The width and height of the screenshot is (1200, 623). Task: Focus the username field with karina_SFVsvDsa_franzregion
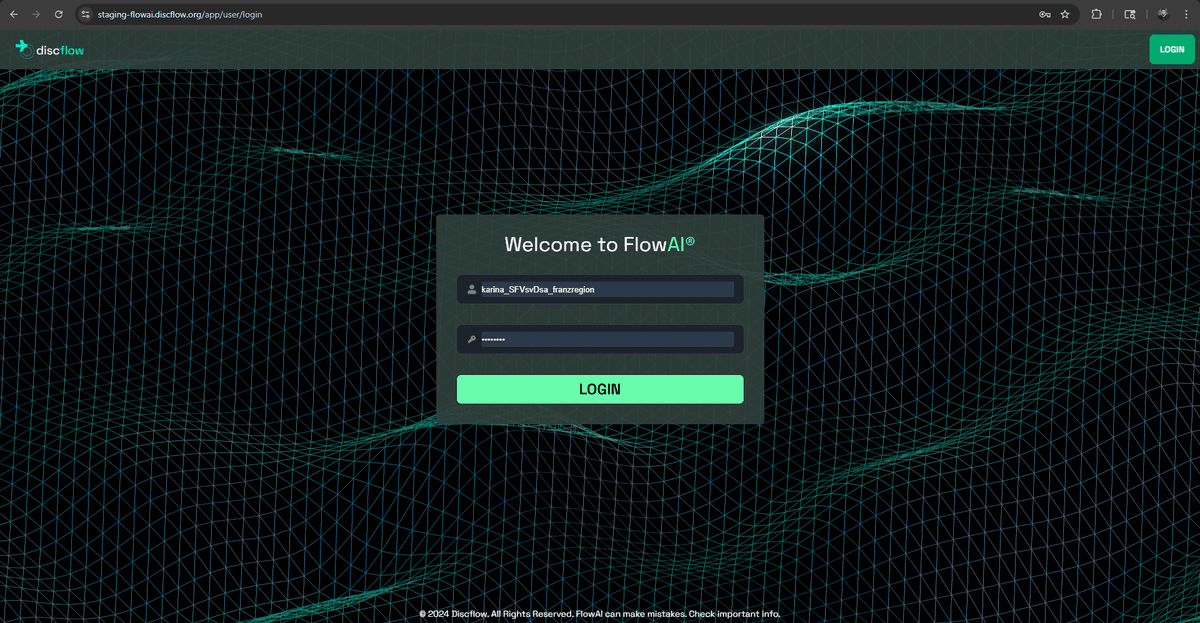[x=607, y=290]
